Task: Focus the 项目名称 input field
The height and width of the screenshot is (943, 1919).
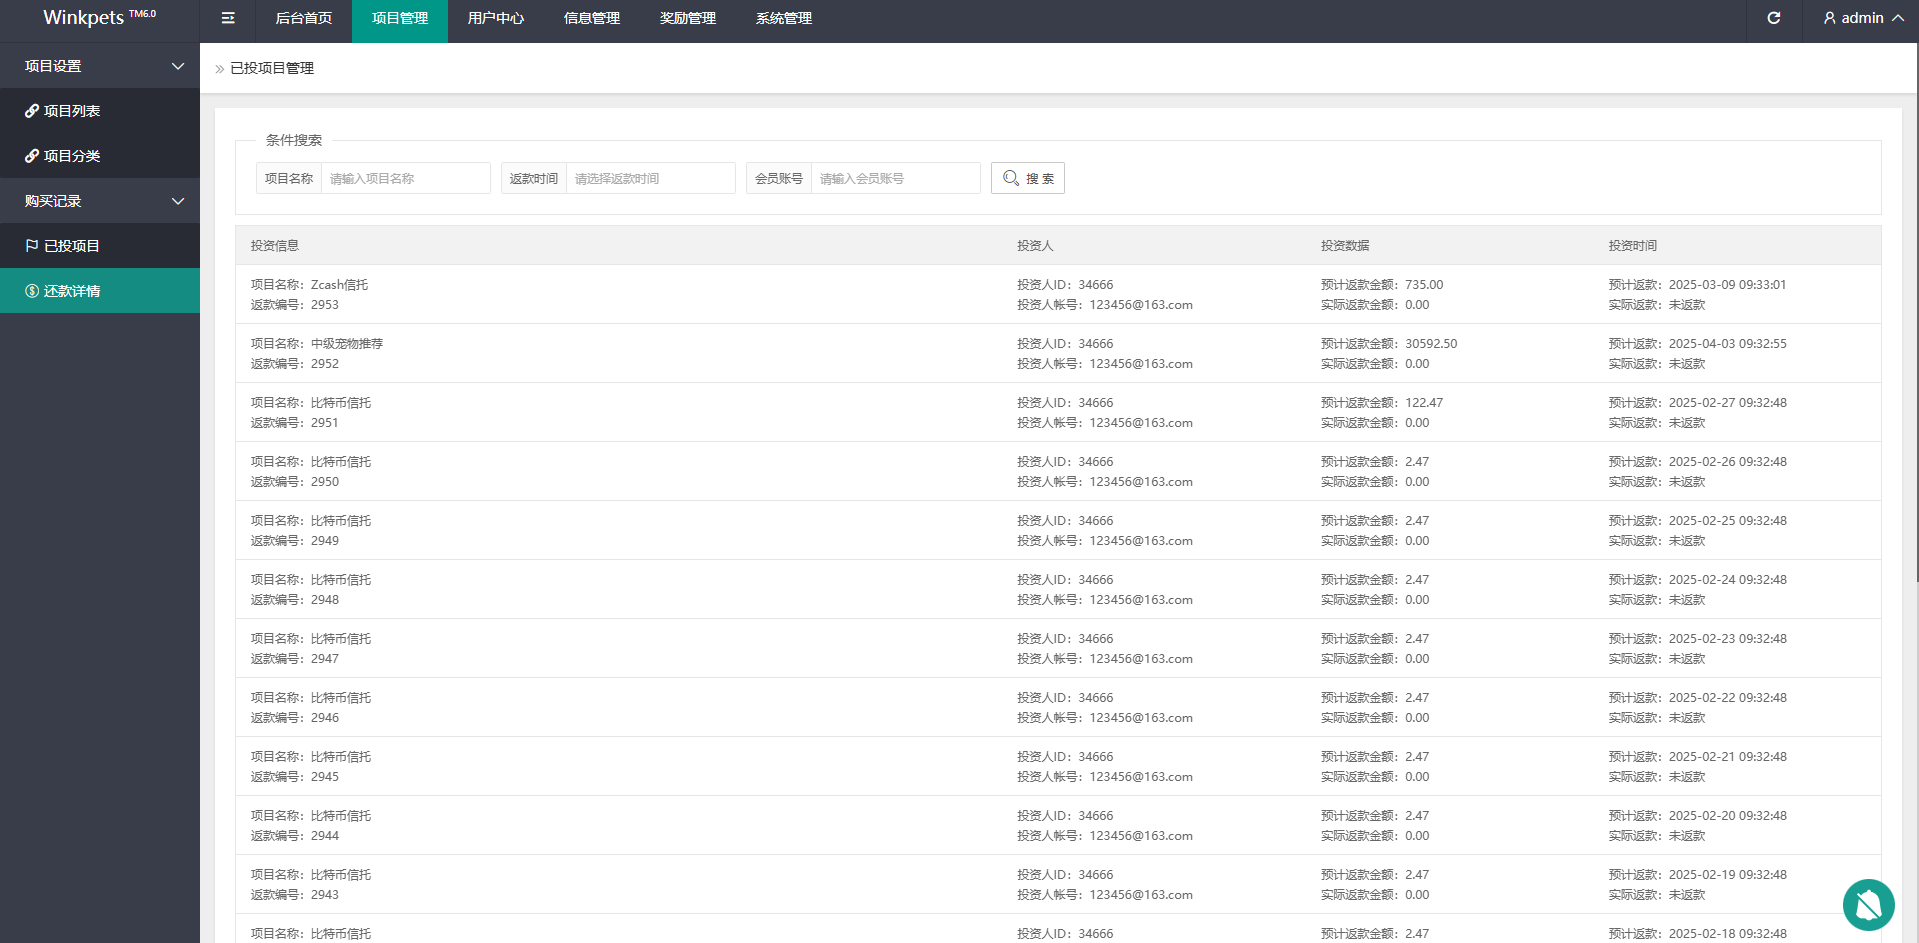Action: (405, 178)
